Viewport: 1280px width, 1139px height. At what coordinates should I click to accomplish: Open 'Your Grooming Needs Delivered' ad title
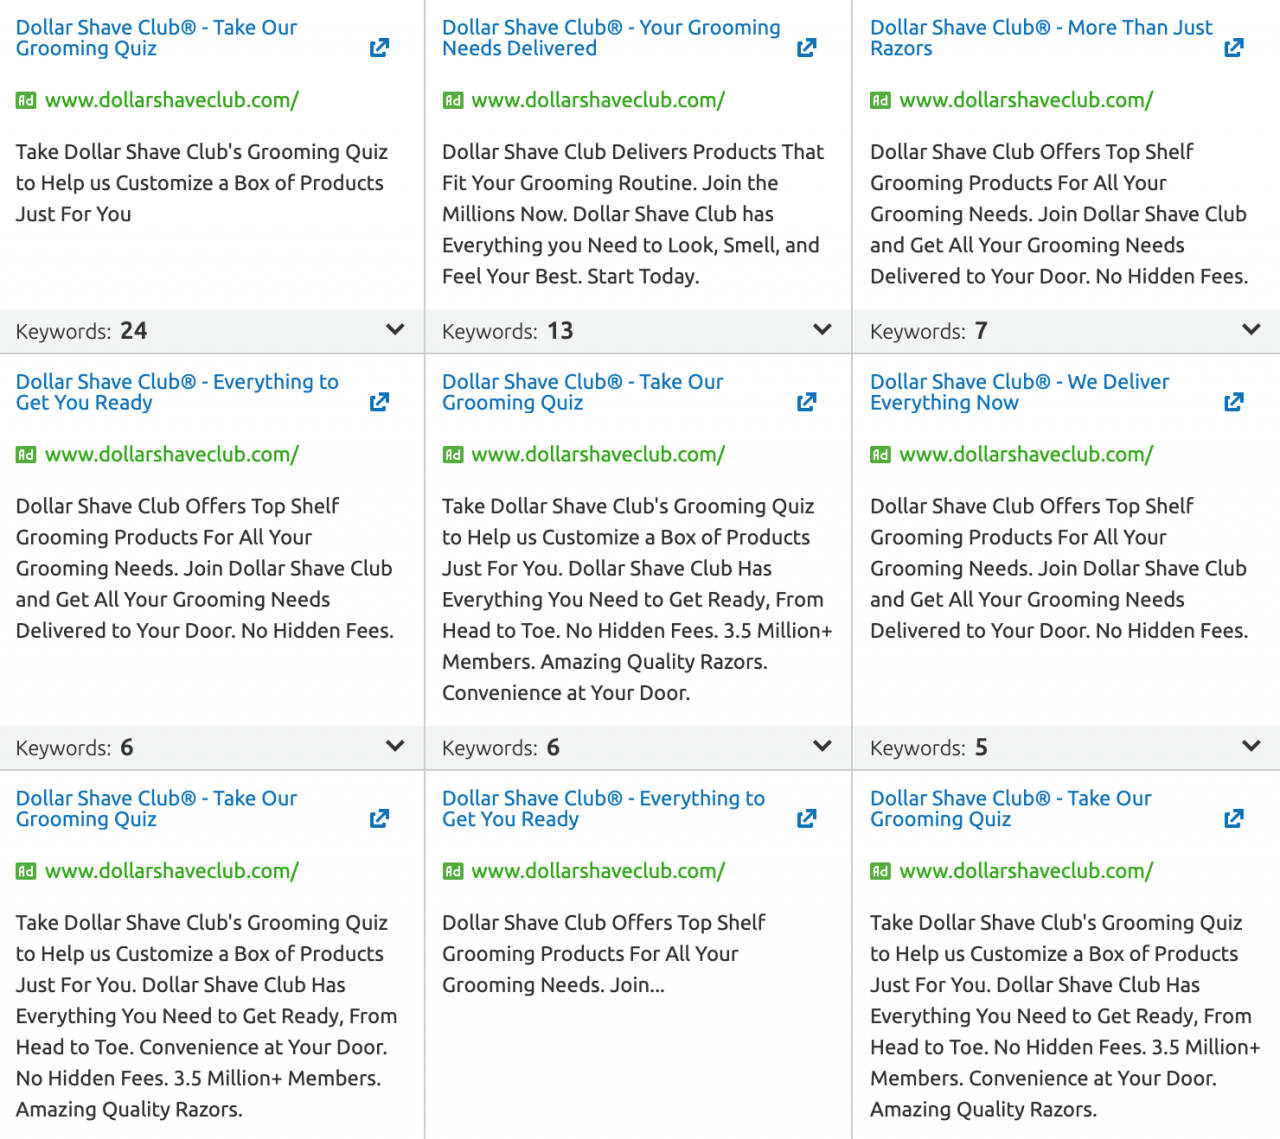611,38
